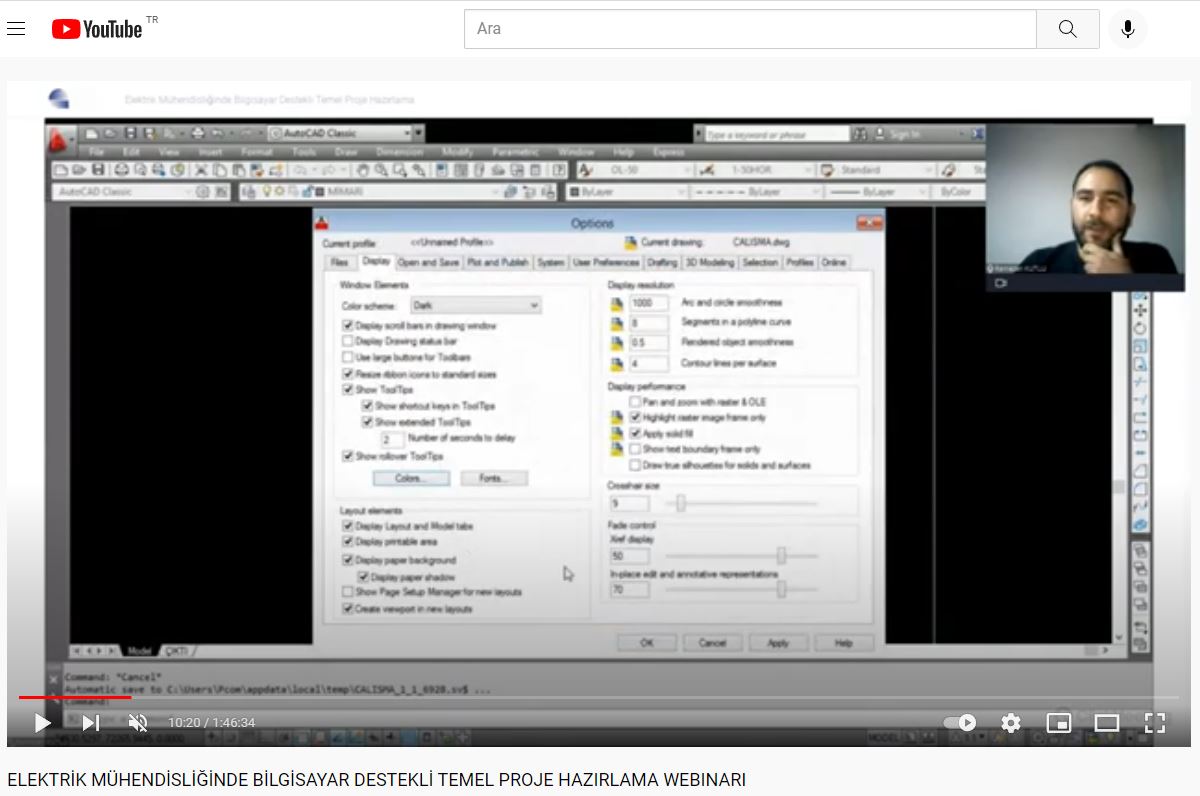Switch to the Plot and Publish tab
The width and height of the screenshot is (1200, 796).
(498, 263)
